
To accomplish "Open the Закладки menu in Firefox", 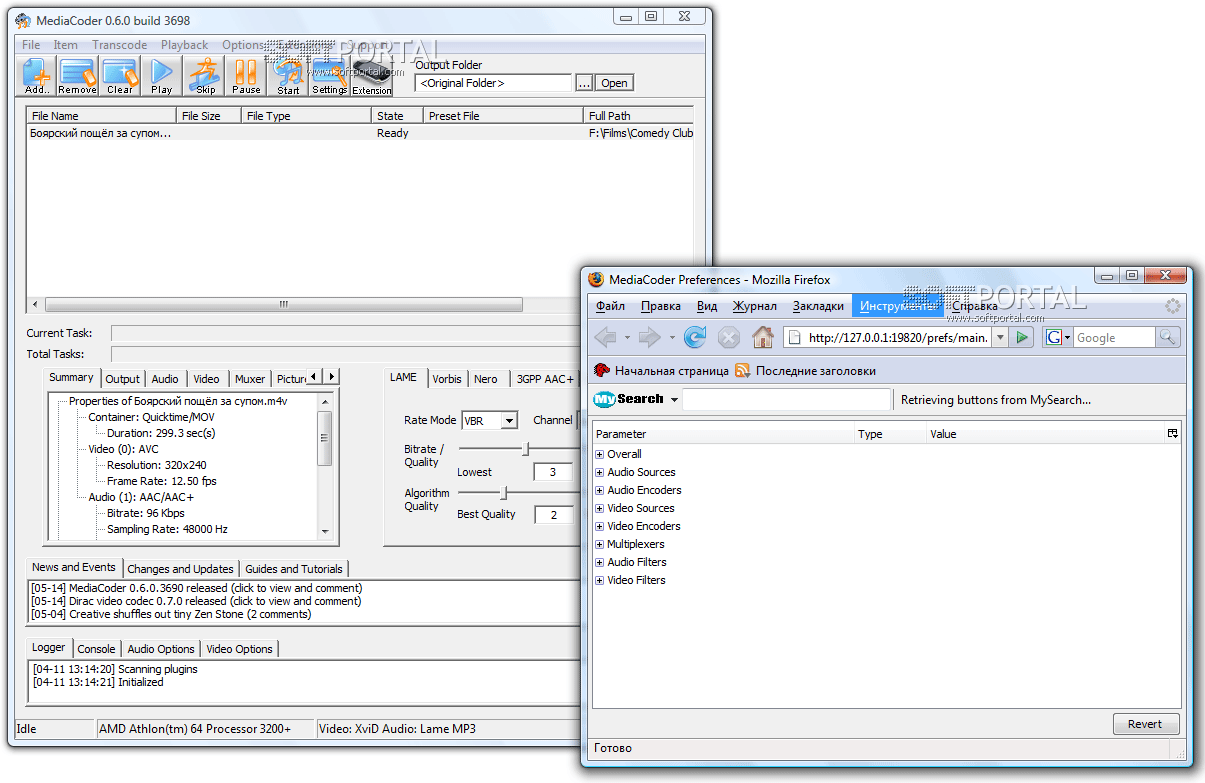I will point(819,306).
